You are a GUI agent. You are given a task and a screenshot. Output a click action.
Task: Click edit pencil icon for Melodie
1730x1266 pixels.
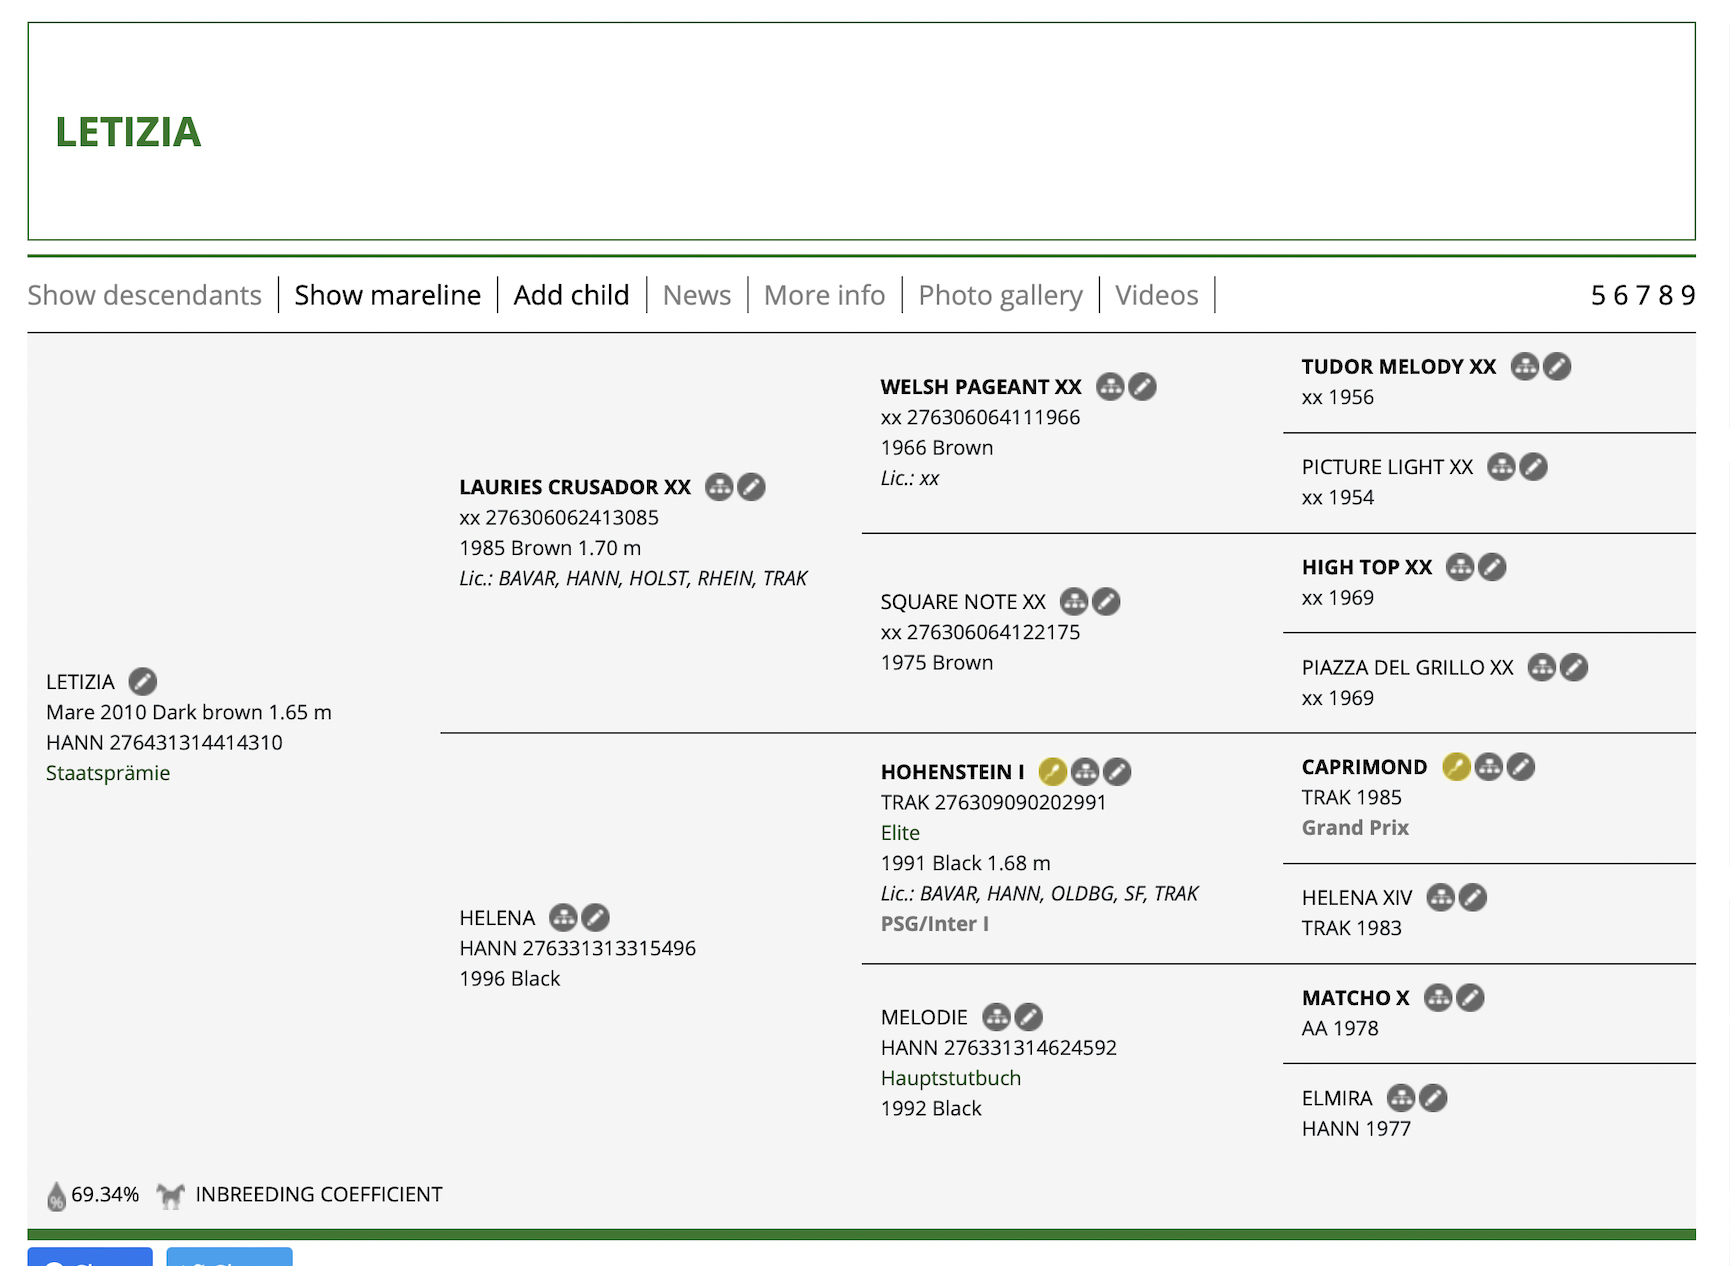click(1029, 1018)
